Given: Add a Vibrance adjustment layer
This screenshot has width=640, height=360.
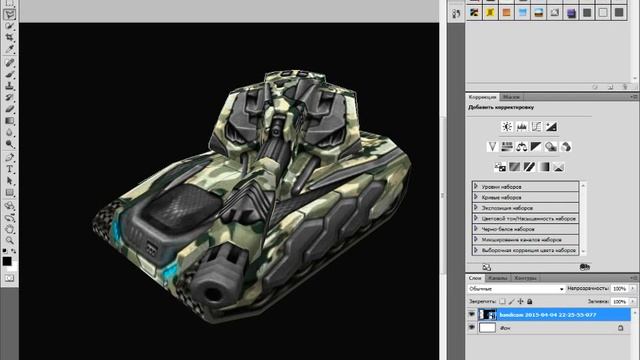Looking at the screenshot, I should point(492,147).
